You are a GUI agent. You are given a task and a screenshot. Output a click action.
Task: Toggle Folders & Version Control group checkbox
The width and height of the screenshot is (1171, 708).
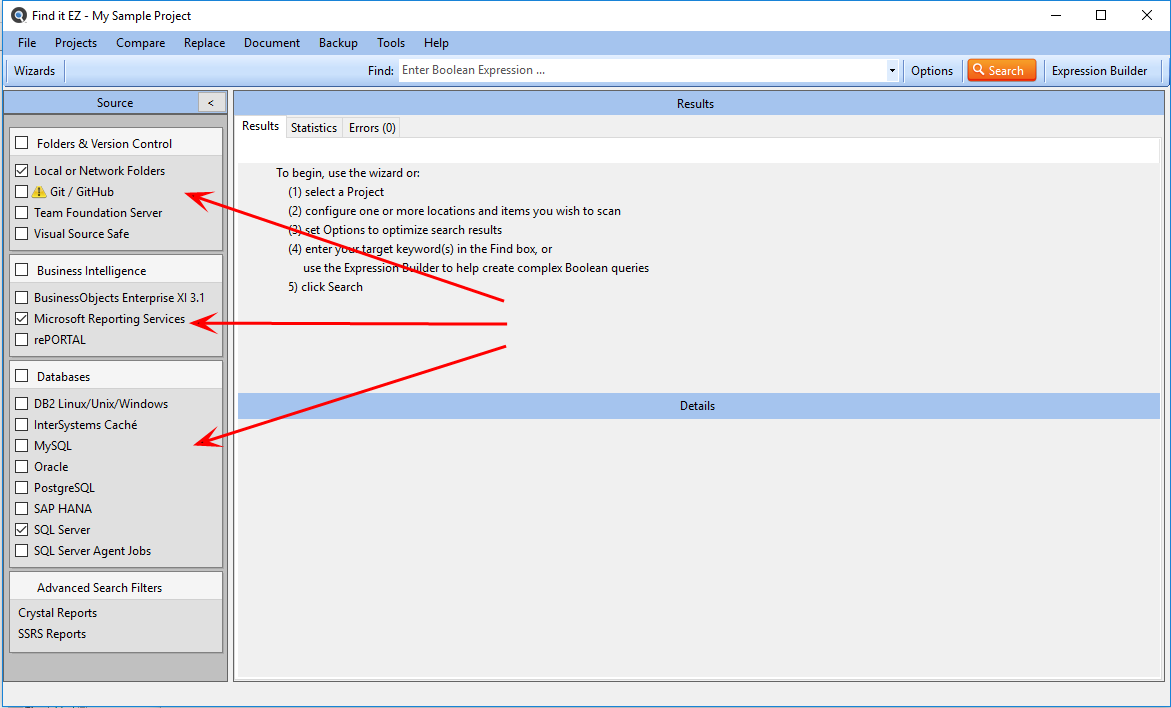pyautogui.click(x=22, y=143)
